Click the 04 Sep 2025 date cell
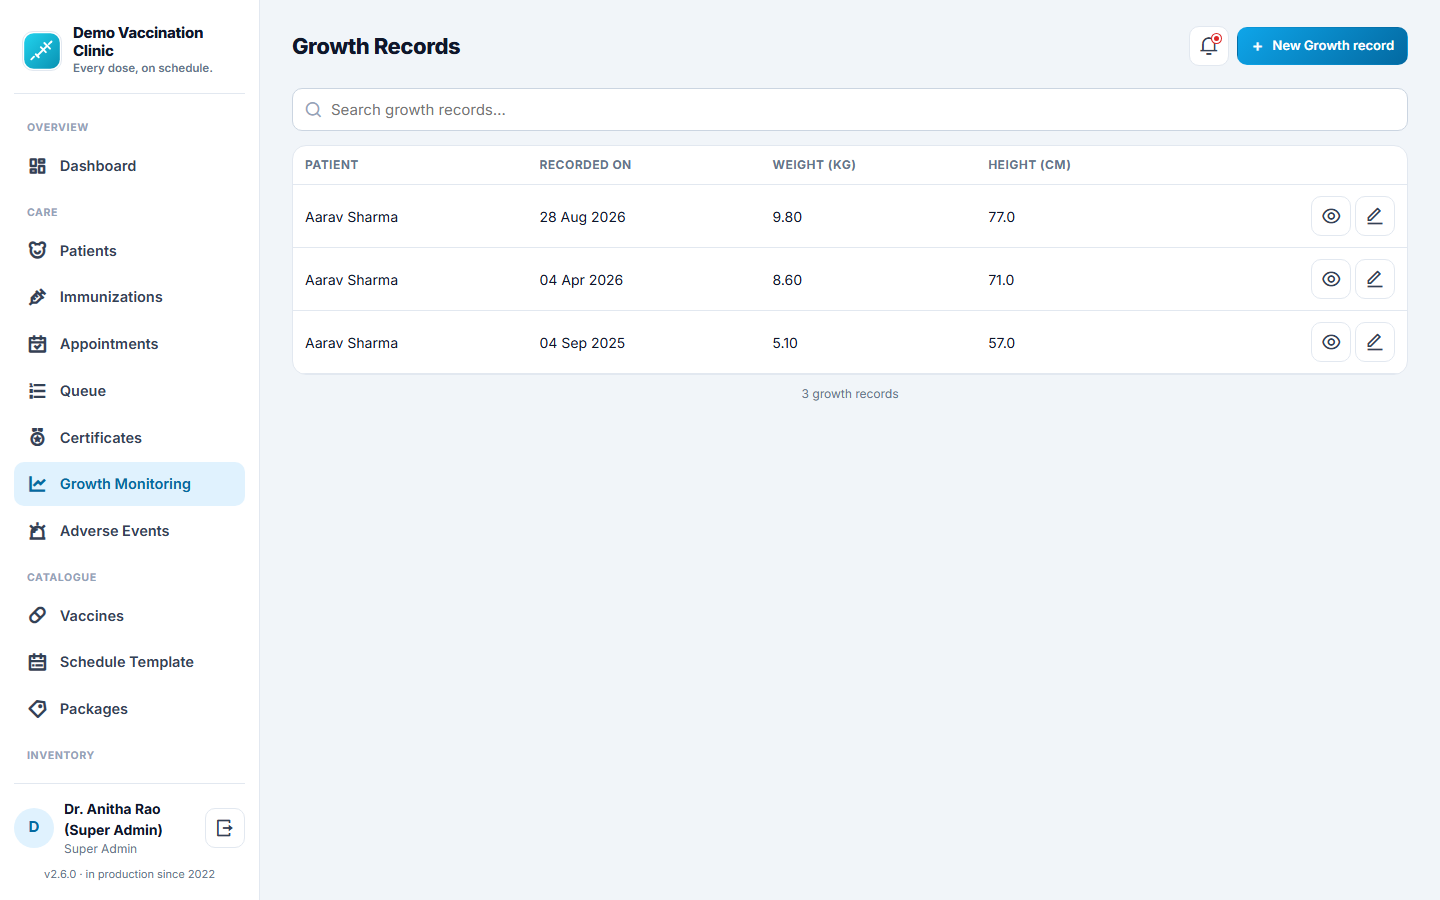This screenshot has width=1440, height=900. coord(582,343)
